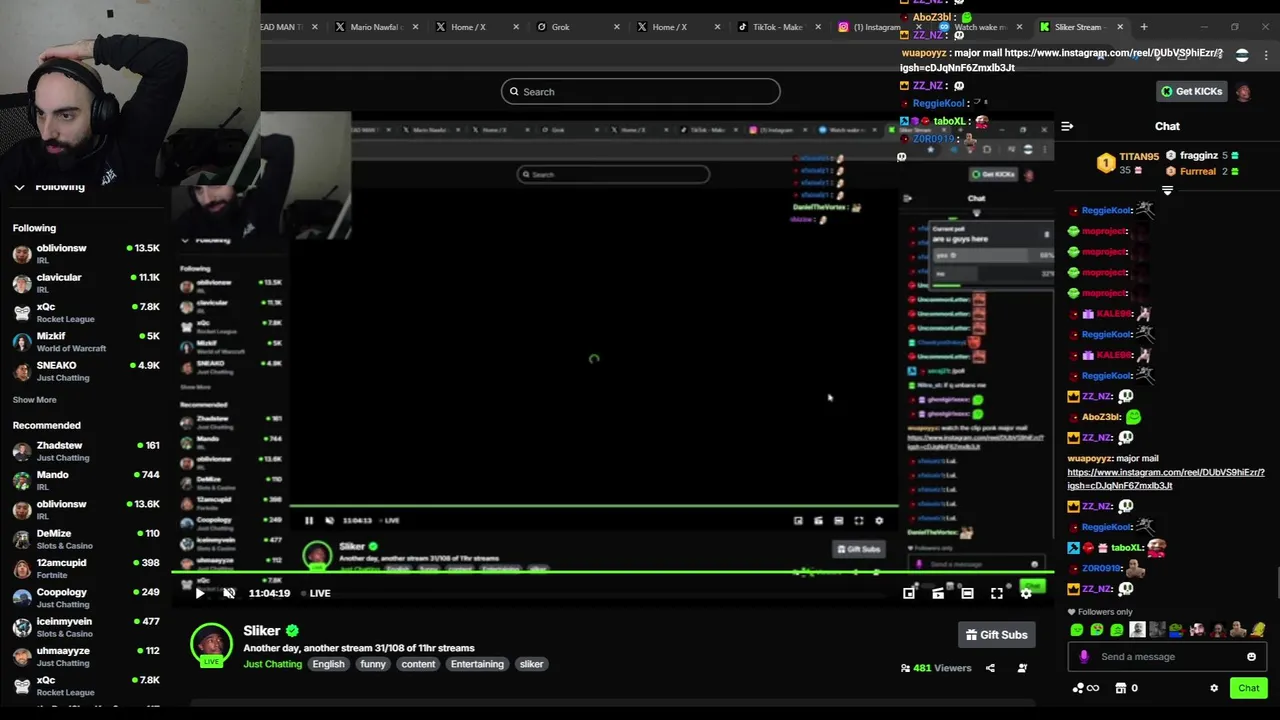The height and width of the screenshot is (720, 1280).
Task: Collapse the sidebar next to Following
Action: [19, 187]
